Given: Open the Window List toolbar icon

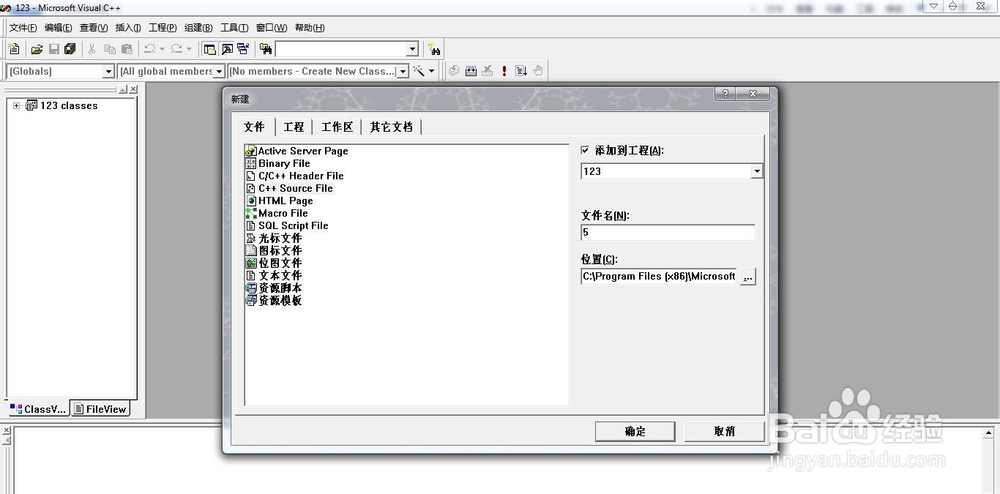Looking at the screenshot, I should pyautogui.click(x=243, y=49).
